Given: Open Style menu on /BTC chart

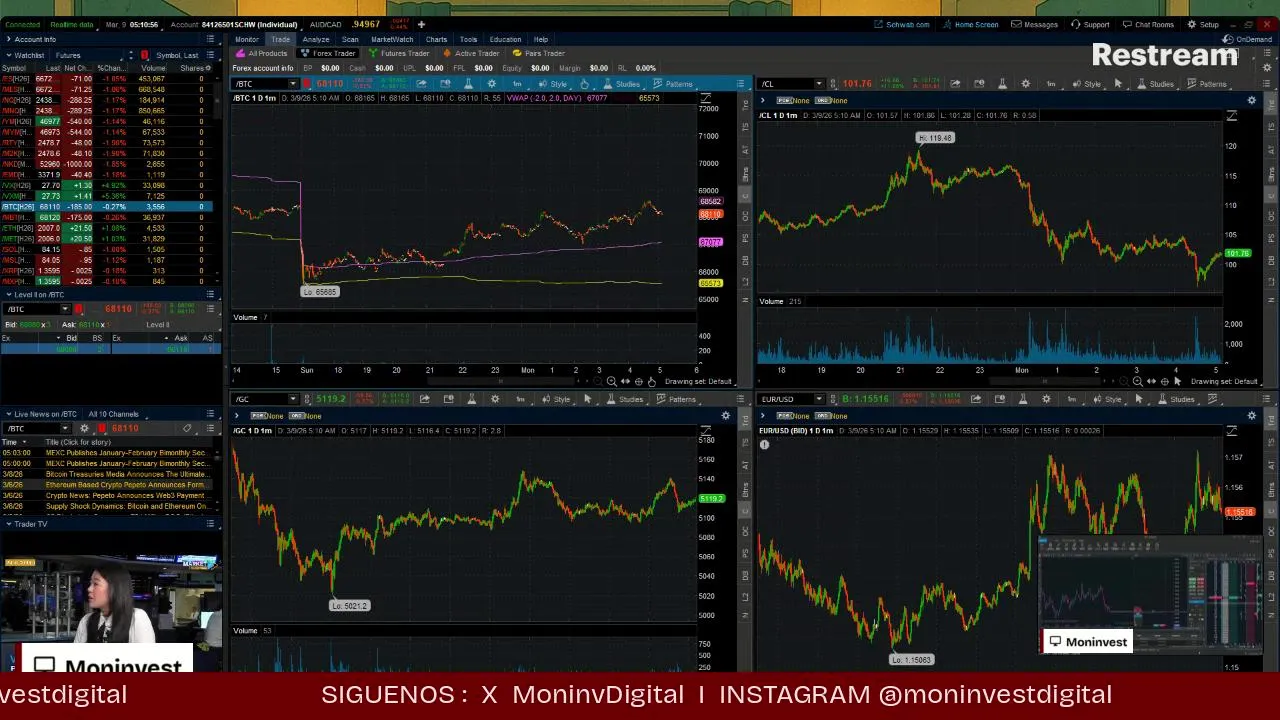Looking at the screenshot, I should (x=553, y=84).
